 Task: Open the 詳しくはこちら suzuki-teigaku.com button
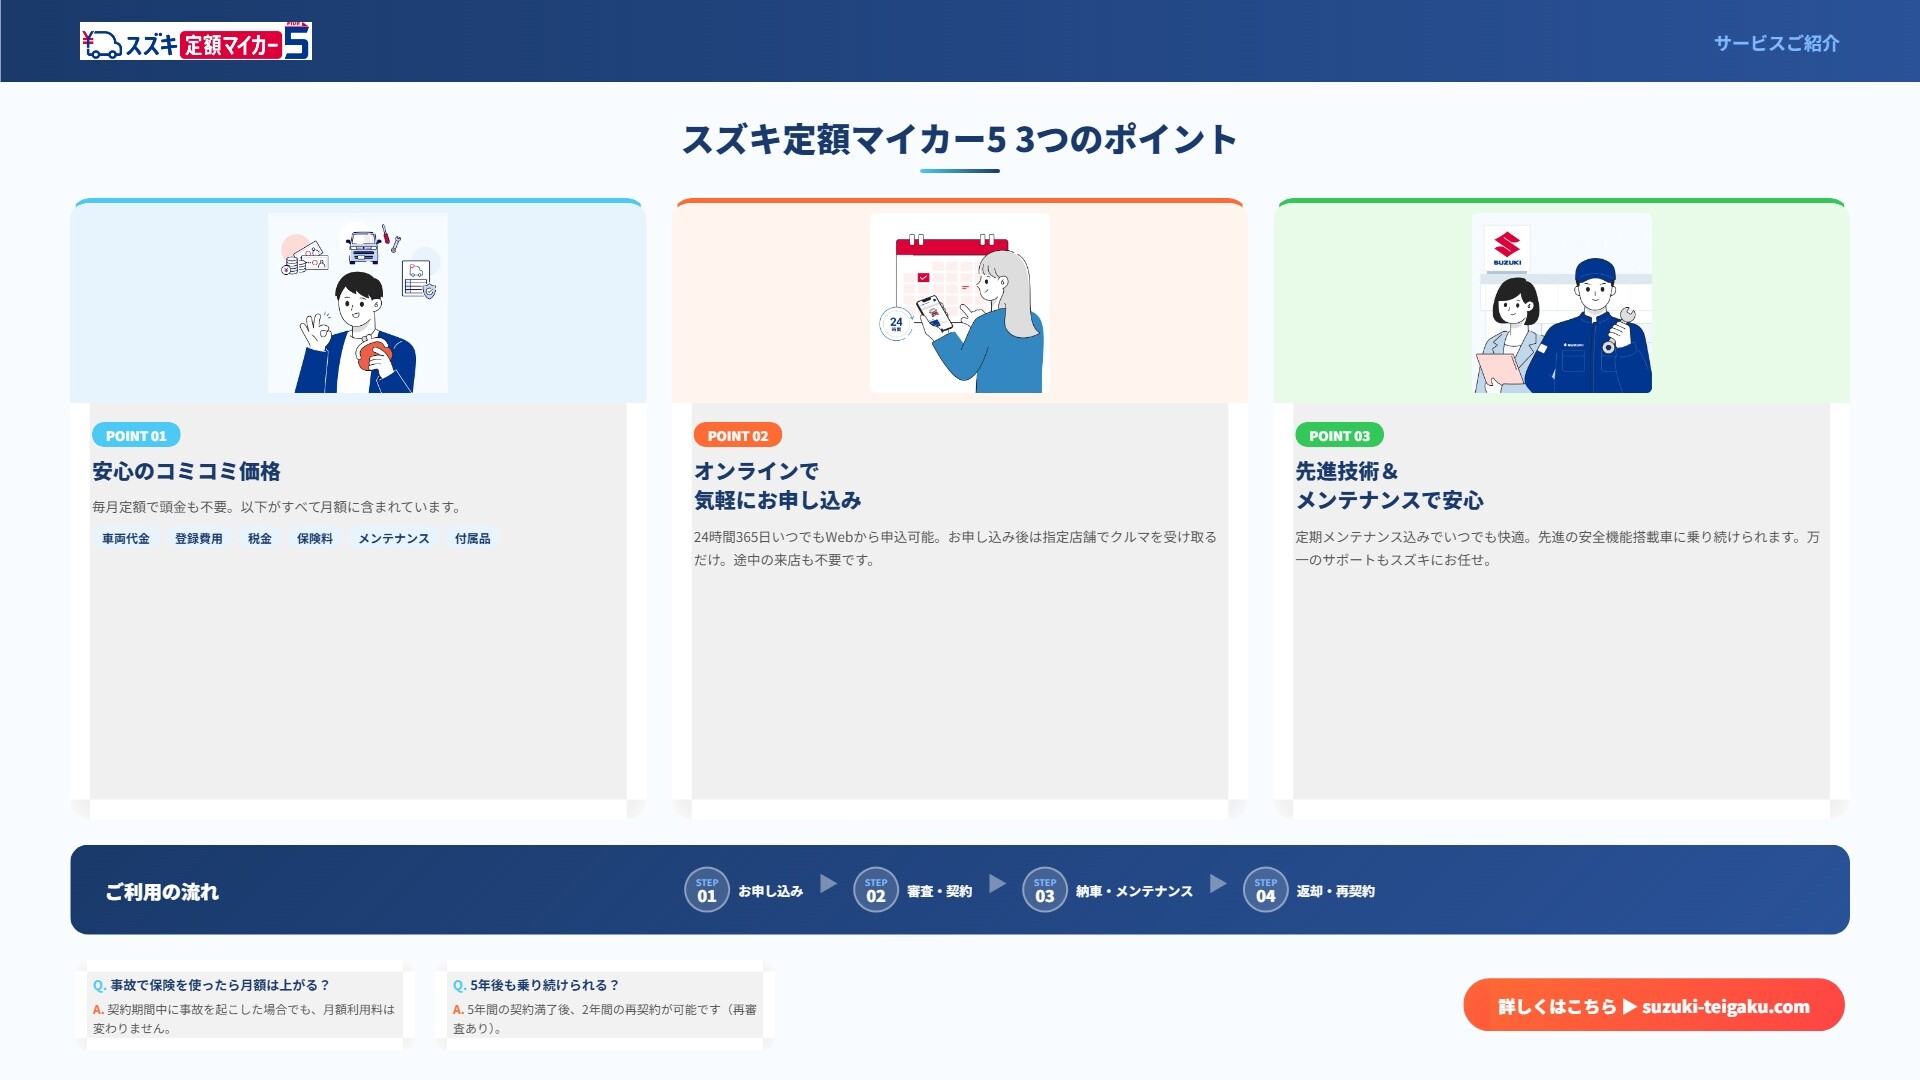click(1653, 1006)
